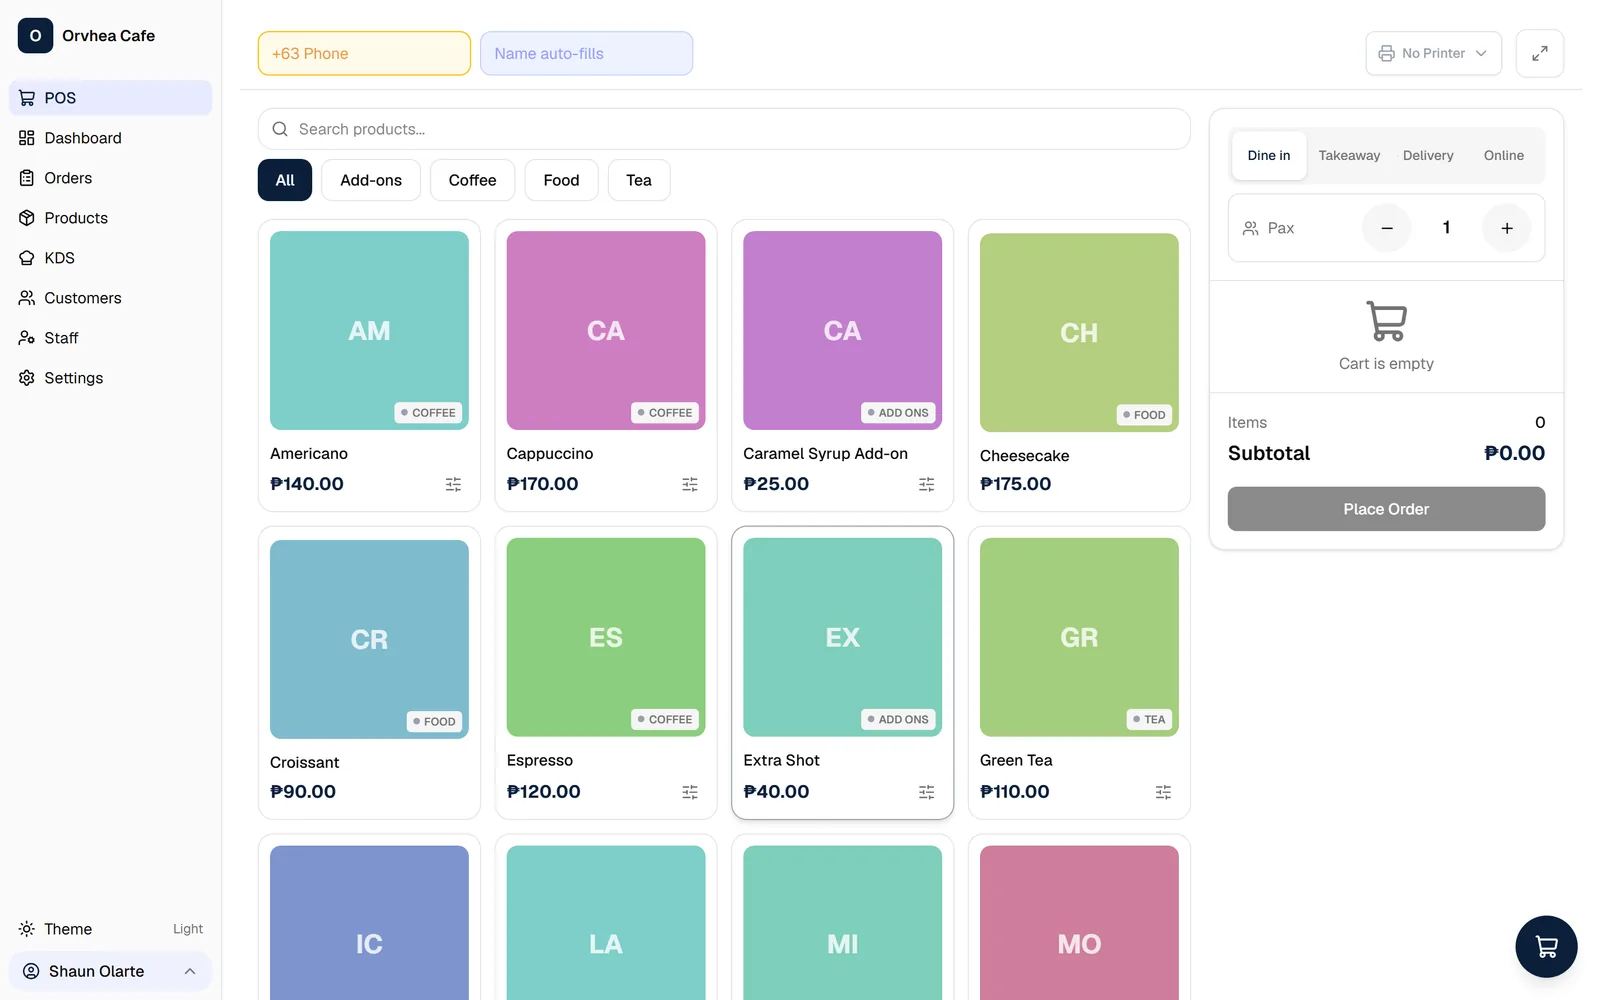Open the floating cart button
The image size is (1600, 1000).
[x=1546, y=946]
